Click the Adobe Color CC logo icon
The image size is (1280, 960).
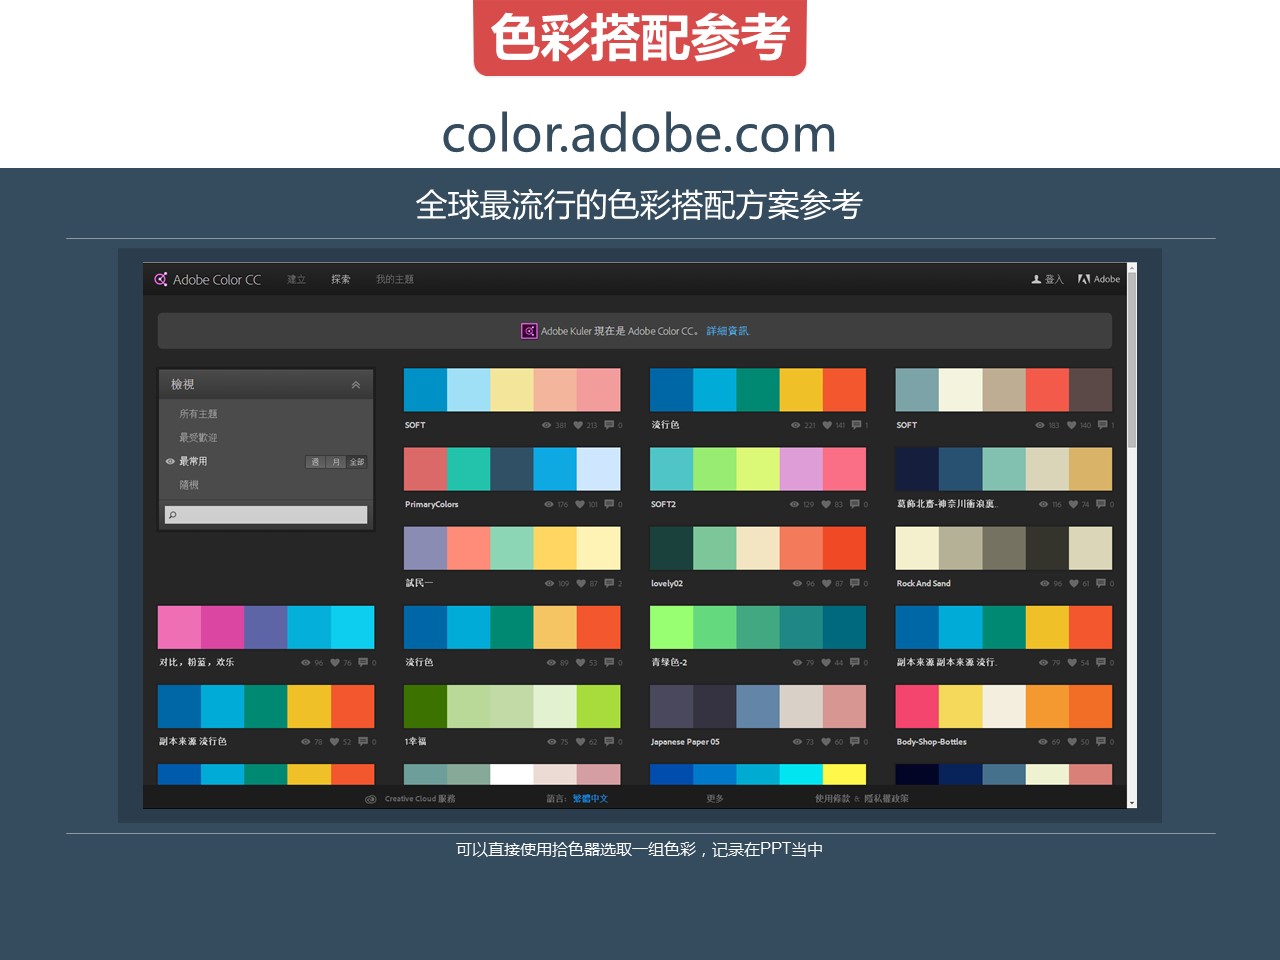click(x=161, y=279)
